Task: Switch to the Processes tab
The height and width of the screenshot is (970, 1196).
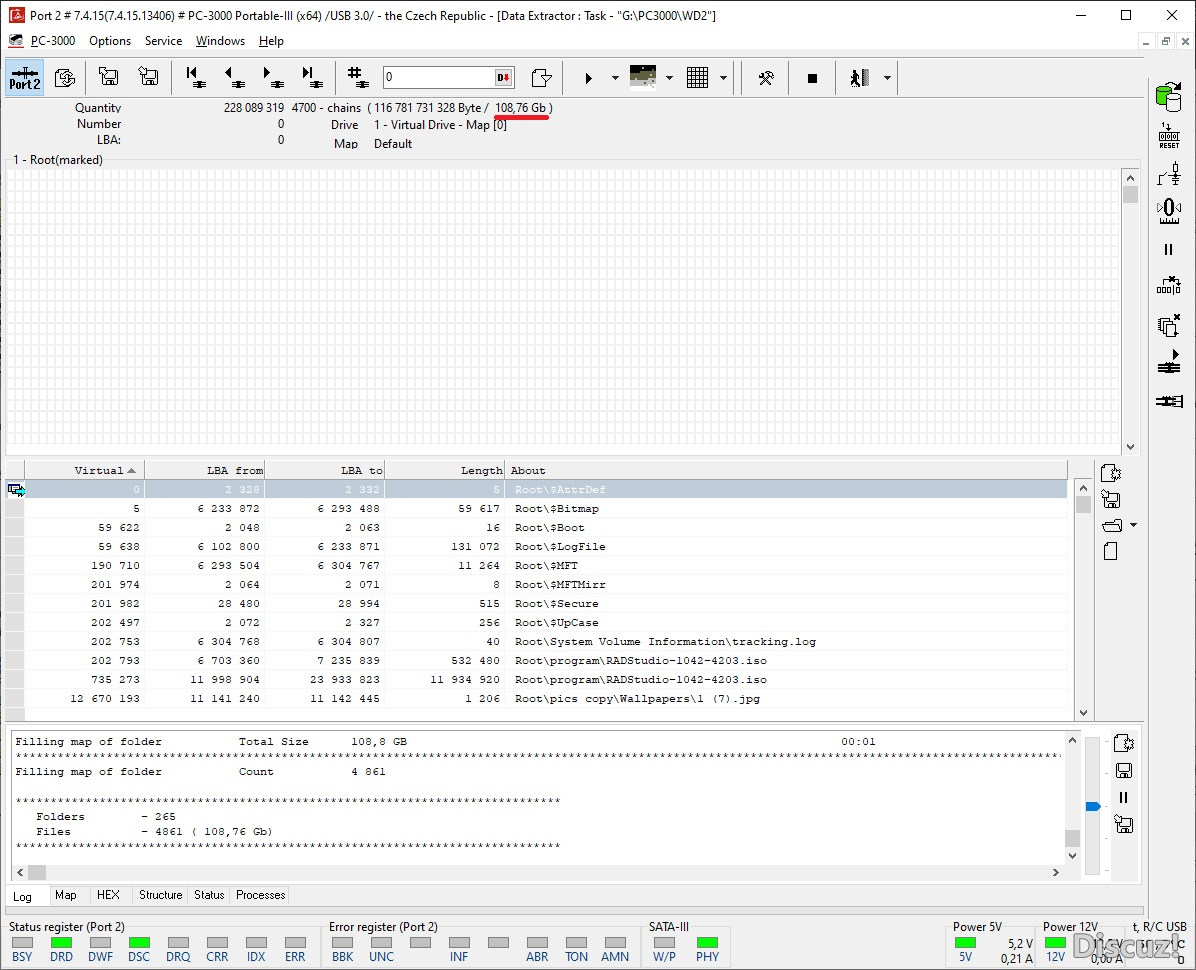Action: (x=260, y=895)
